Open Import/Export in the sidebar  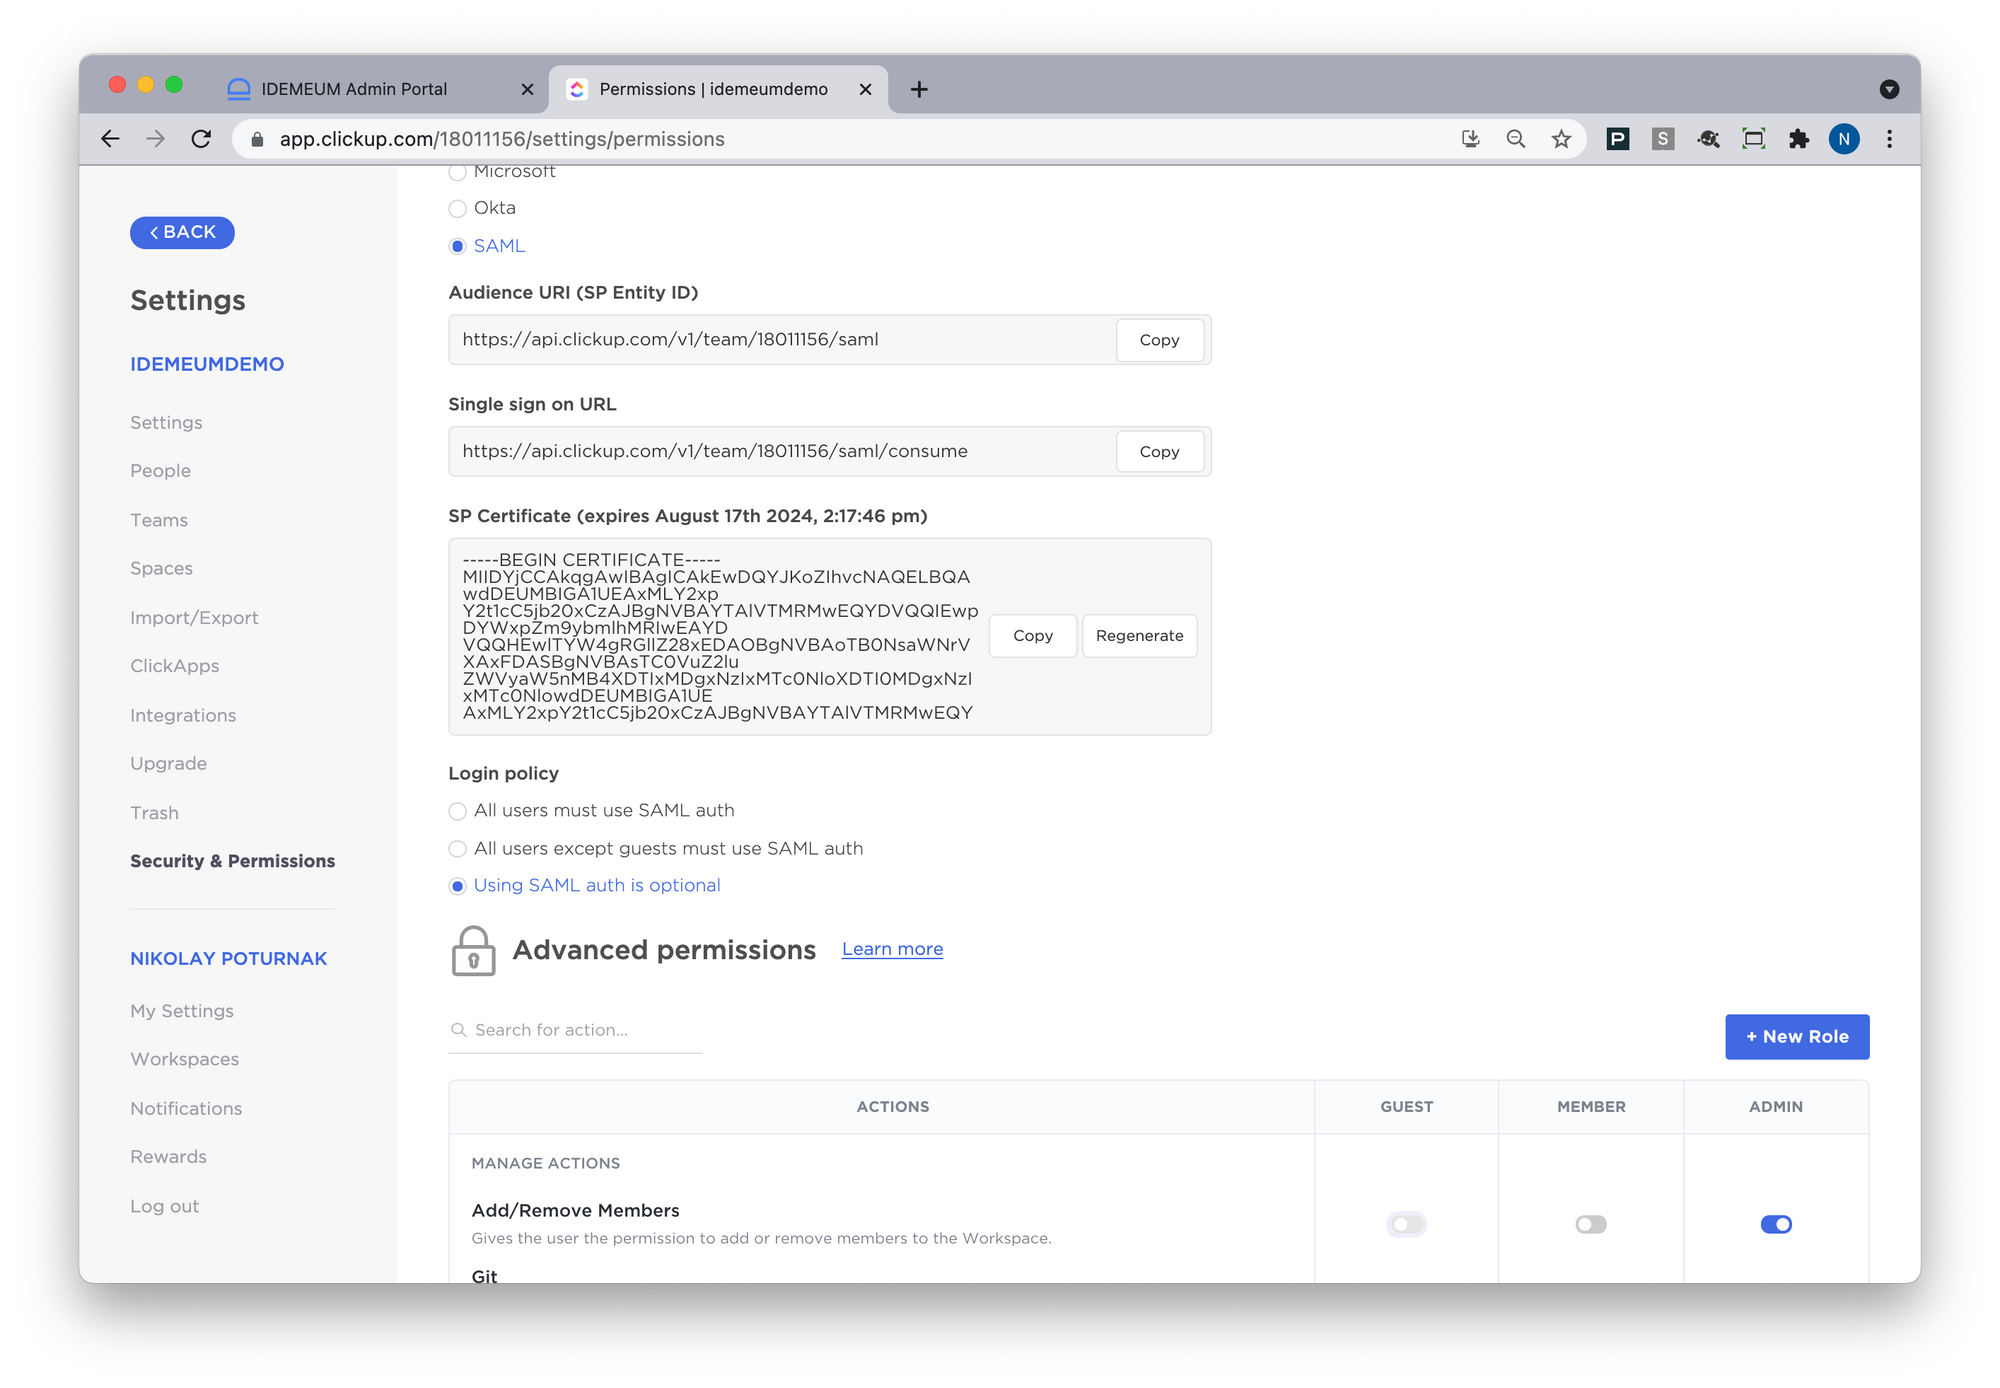point(194,618)
